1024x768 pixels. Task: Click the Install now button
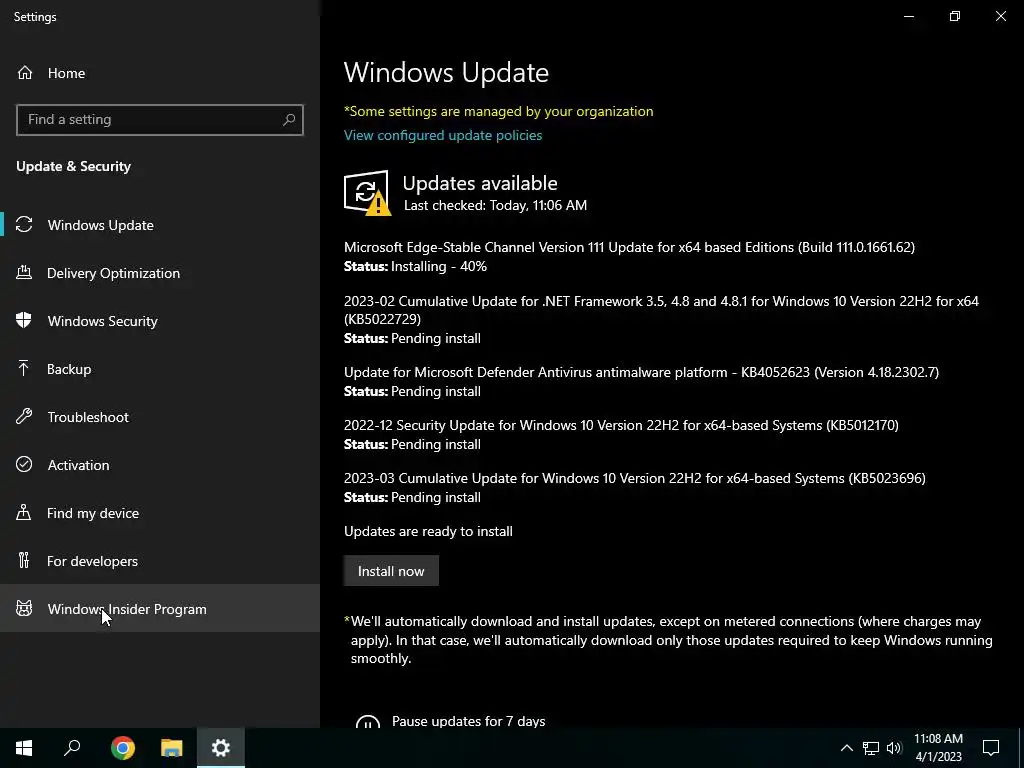391,571
